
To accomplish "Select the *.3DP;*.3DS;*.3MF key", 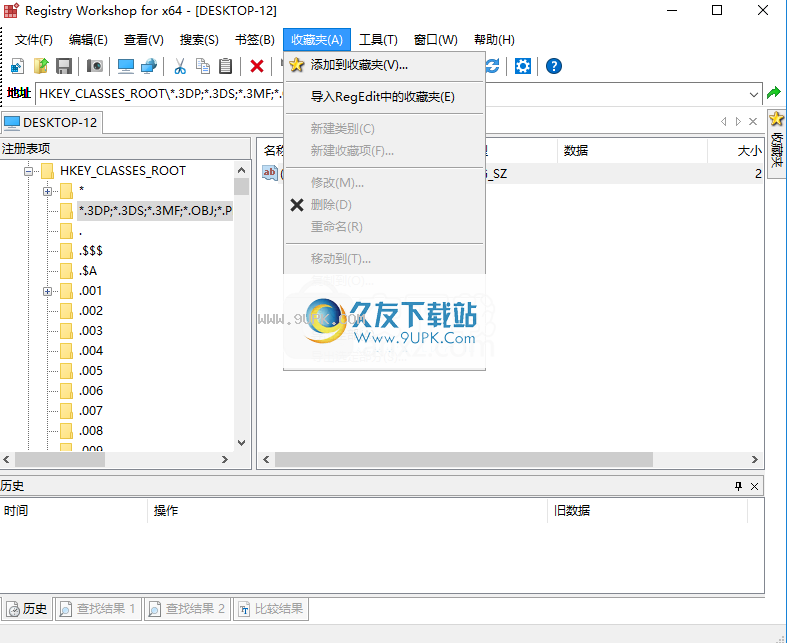I will pyautogui.click(x=155, y=210).
